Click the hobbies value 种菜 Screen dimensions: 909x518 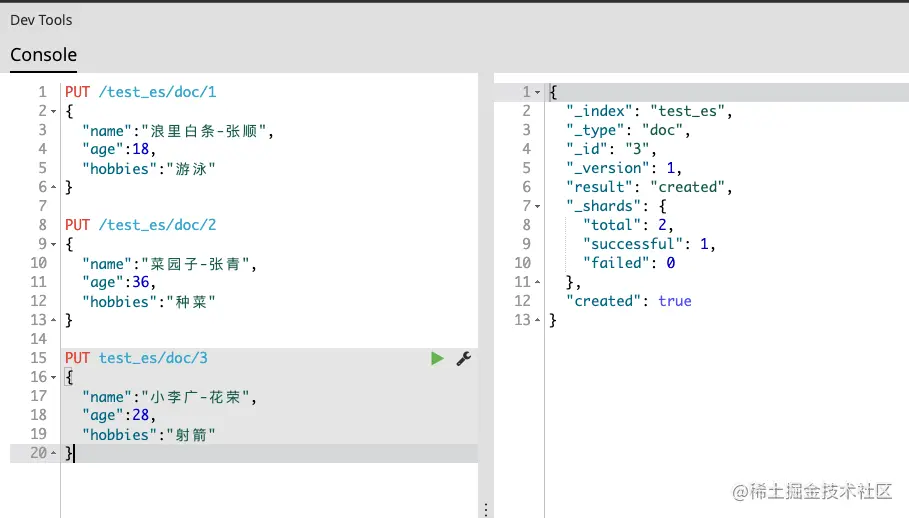coord(191,302)
